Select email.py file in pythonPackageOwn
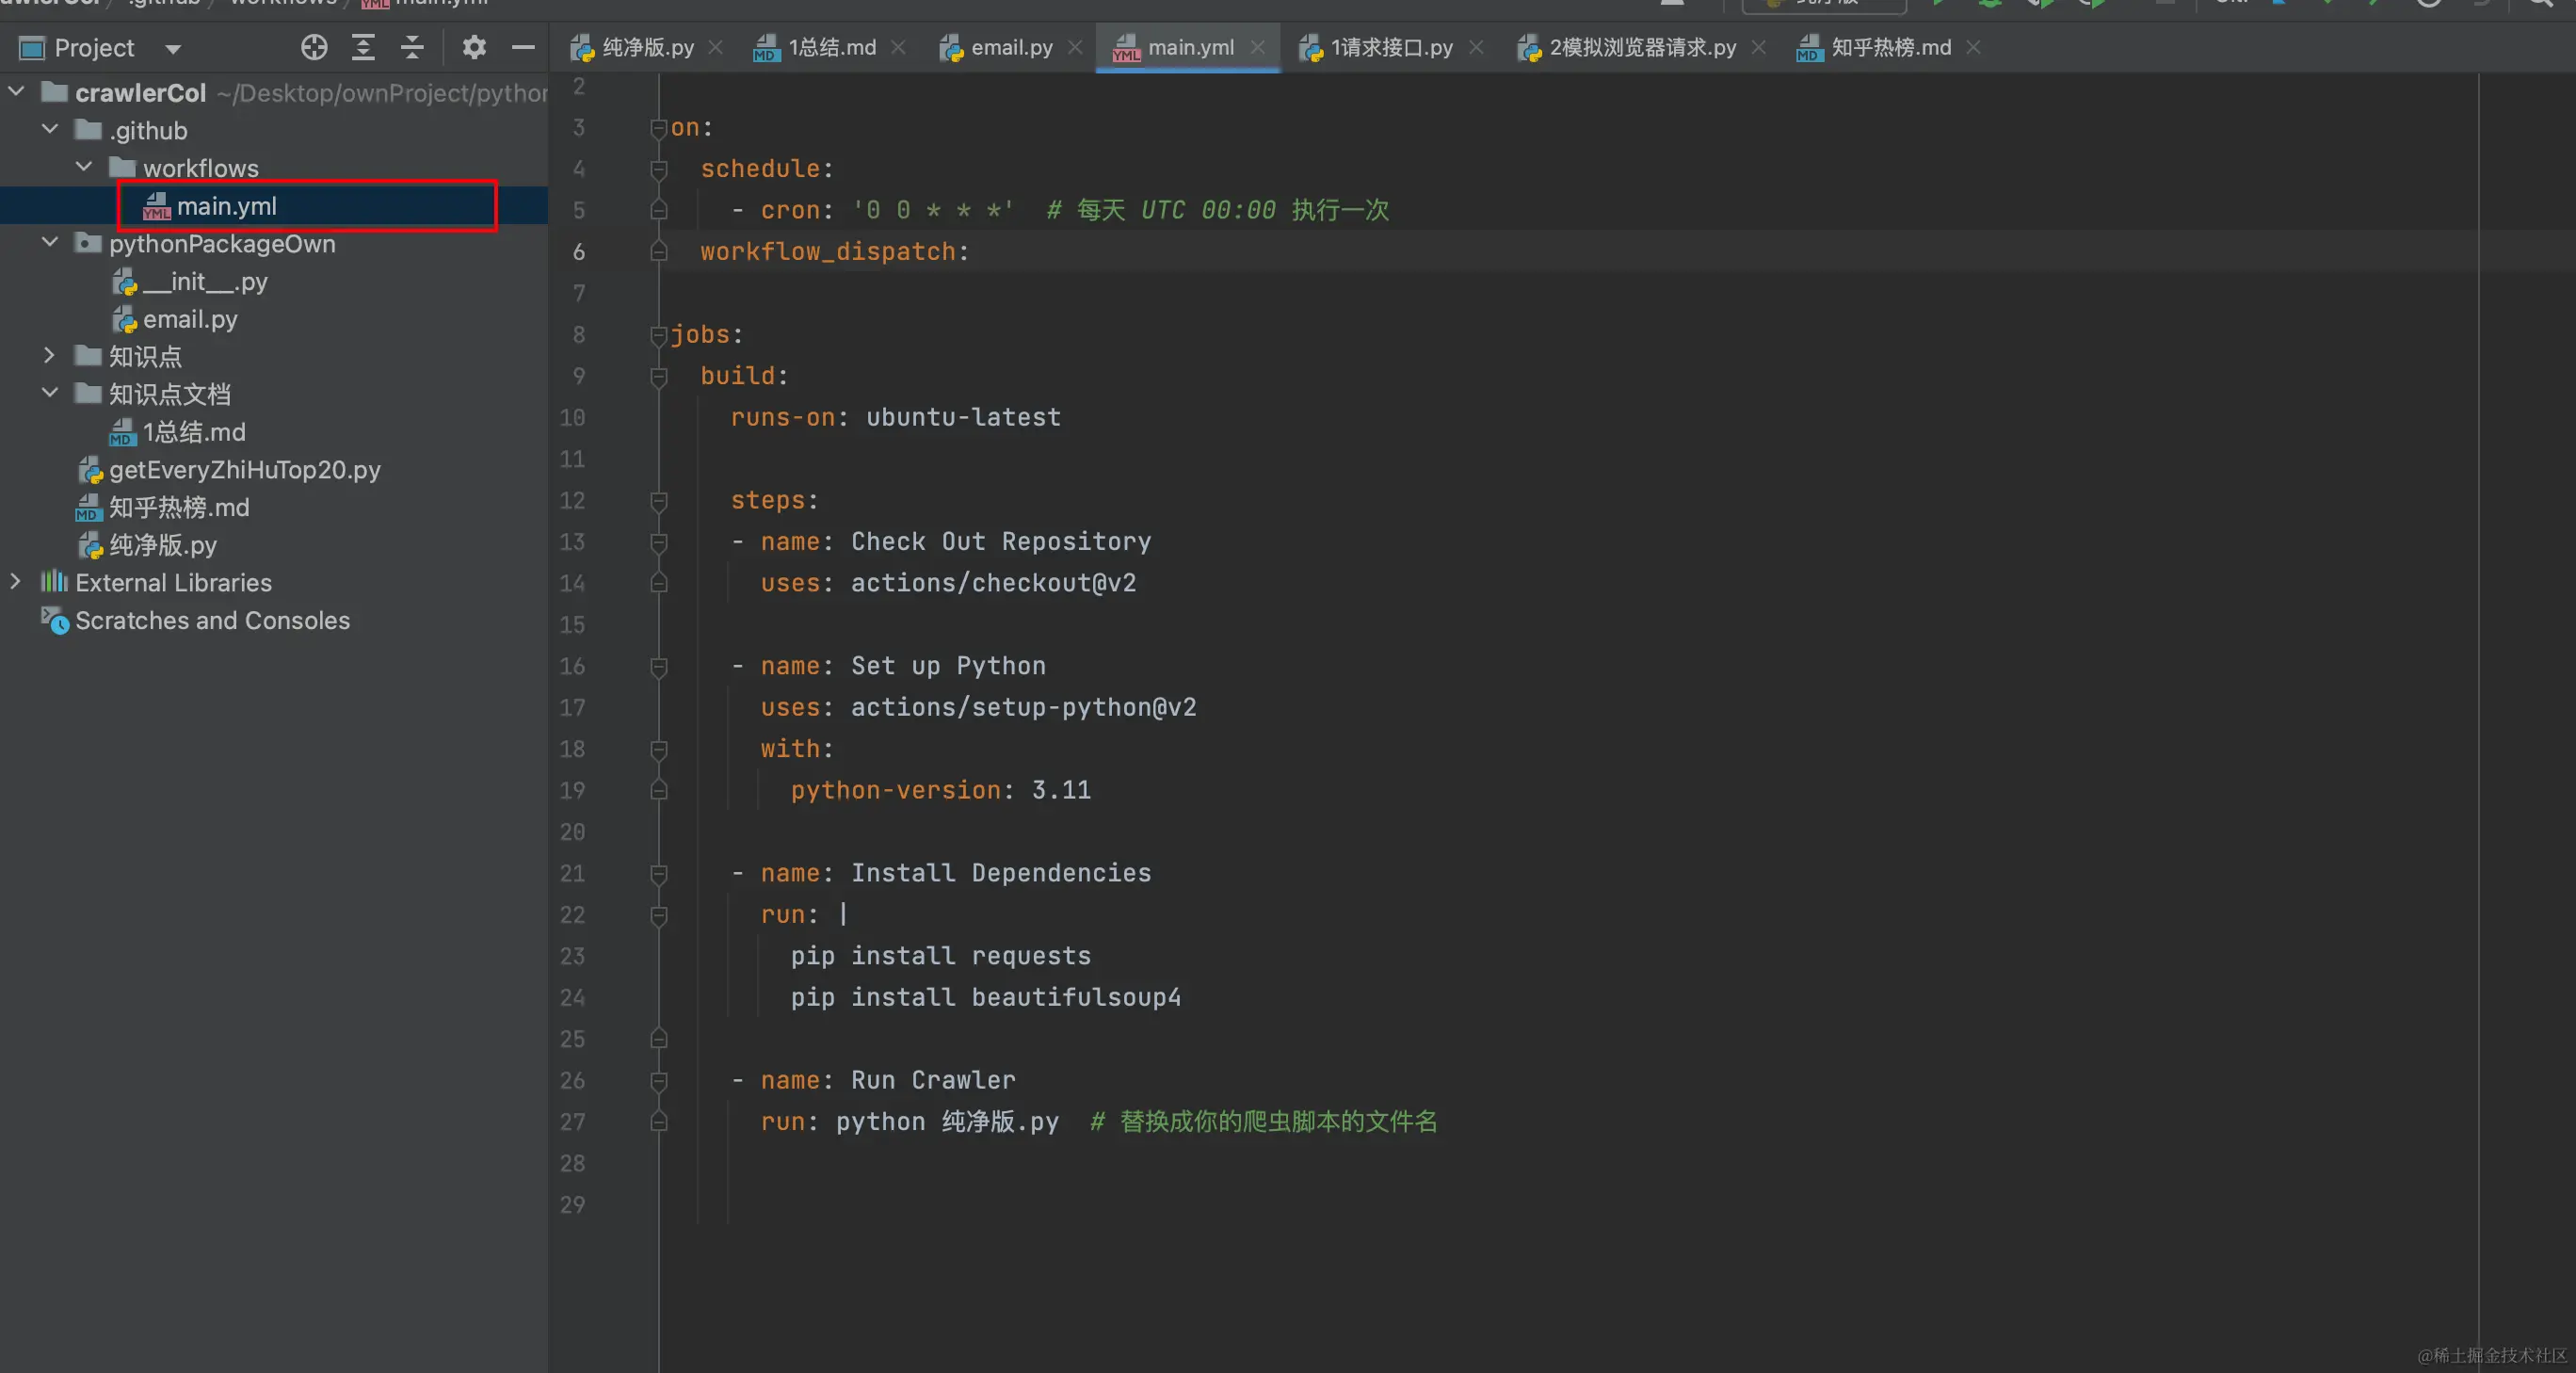 [x=190, y=319]
